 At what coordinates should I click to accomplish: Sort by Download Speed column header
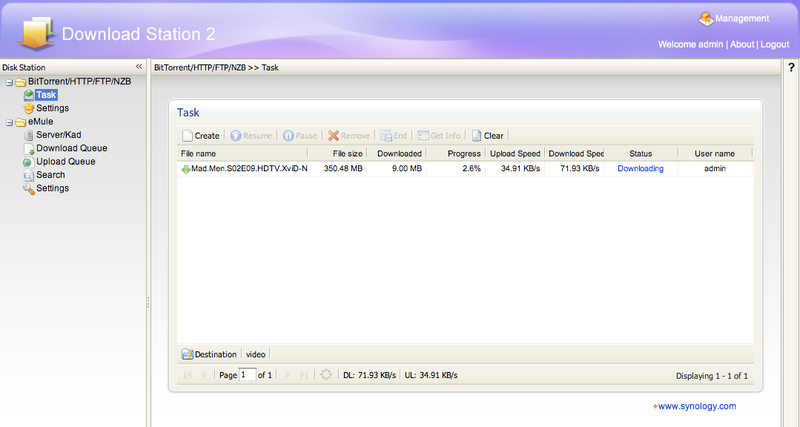coord(574,154)
